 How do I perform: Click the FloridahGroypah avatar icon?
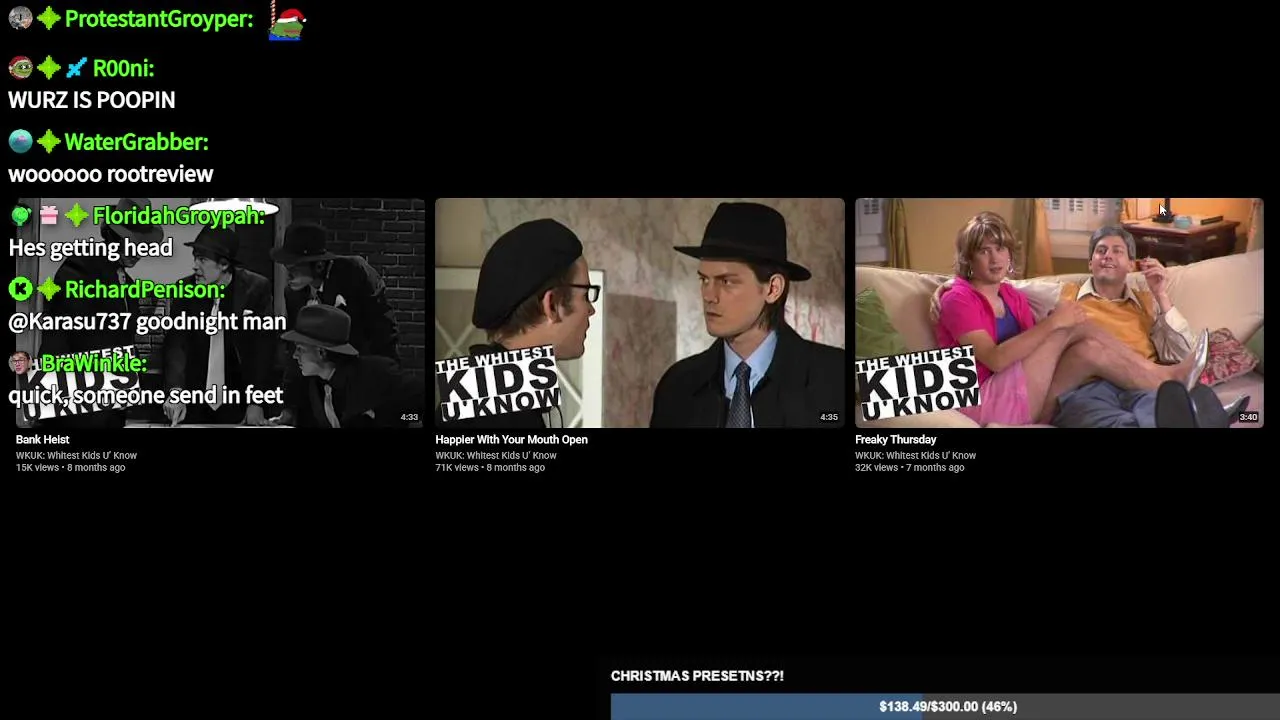[x=20, y=215]
